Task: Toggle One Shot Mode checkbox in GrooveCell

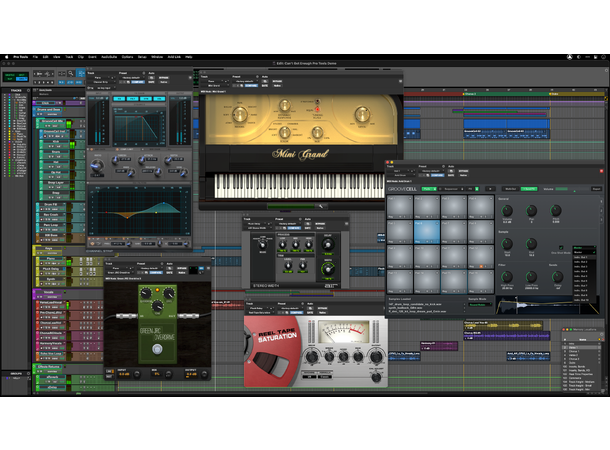Action: (561, 247)
